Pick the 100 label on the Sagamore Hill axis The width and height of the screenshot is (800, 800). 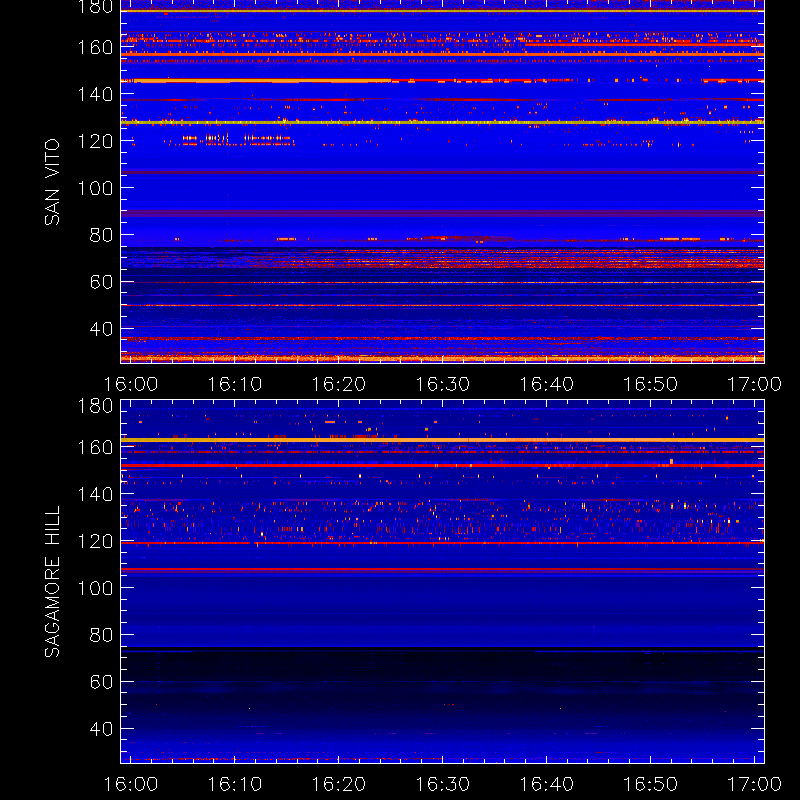pos(95,588)
